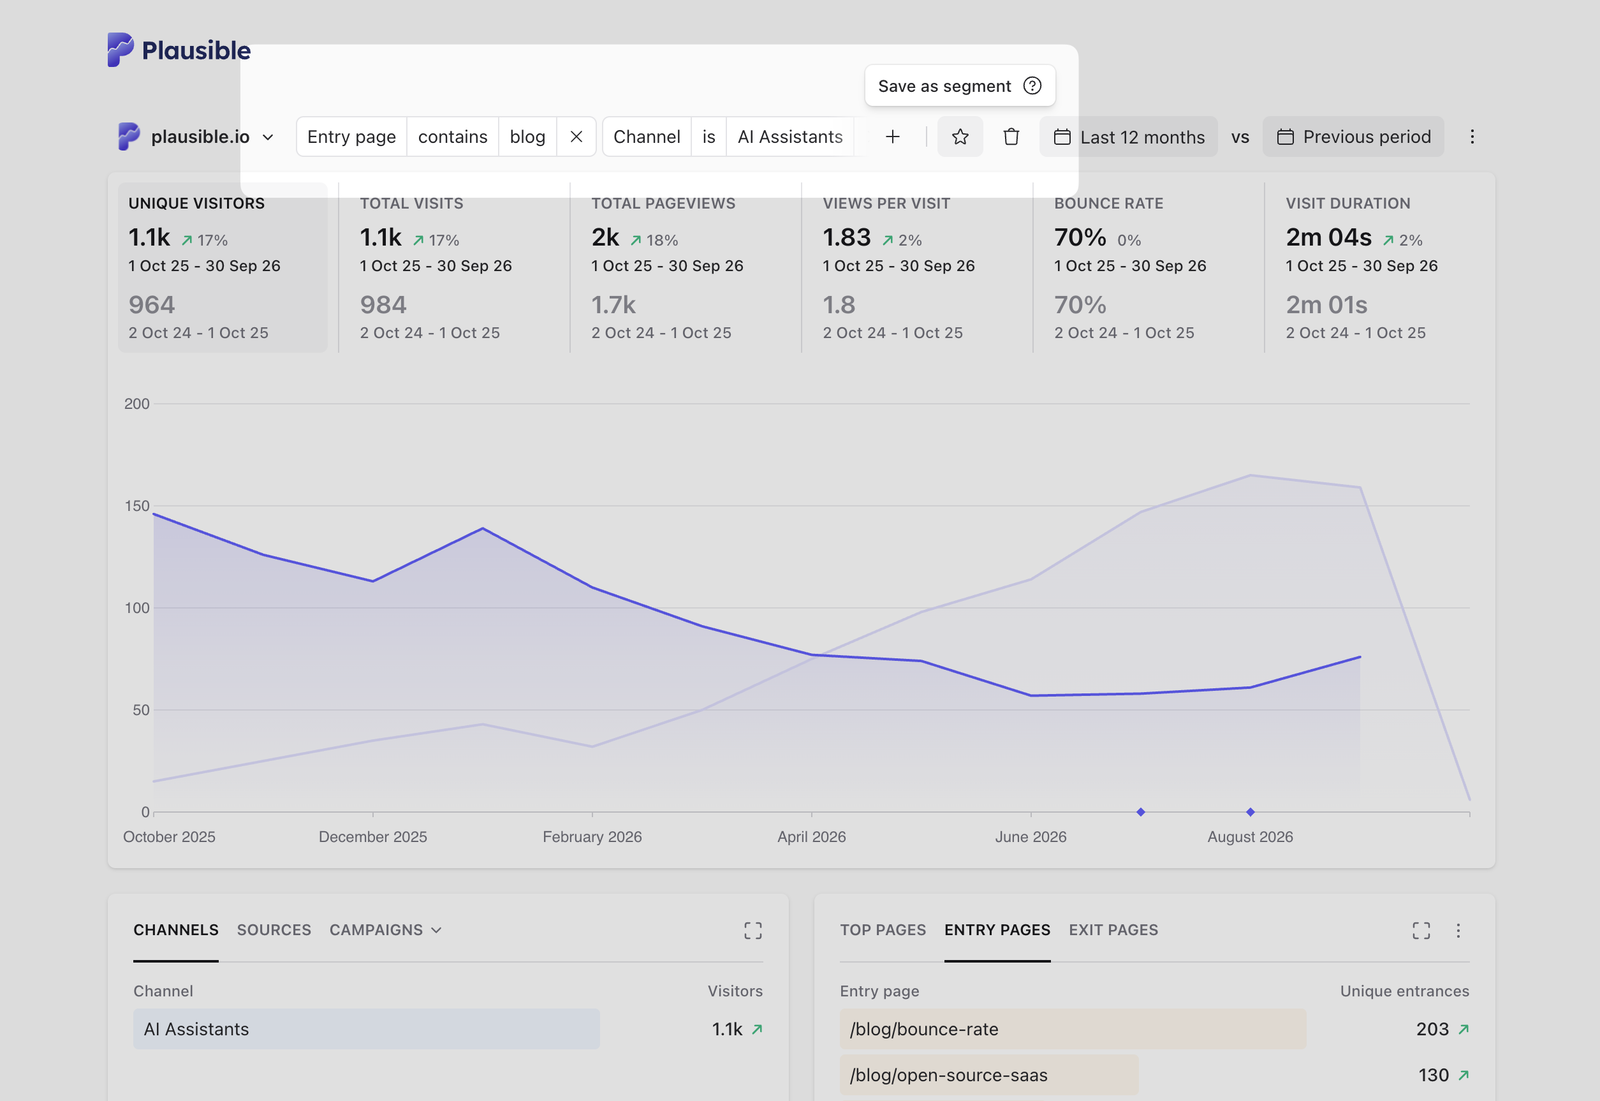Select the Bounce Rate metric card
The height and width of the screenshot is (1101, 1600).
coord(1149,267)
